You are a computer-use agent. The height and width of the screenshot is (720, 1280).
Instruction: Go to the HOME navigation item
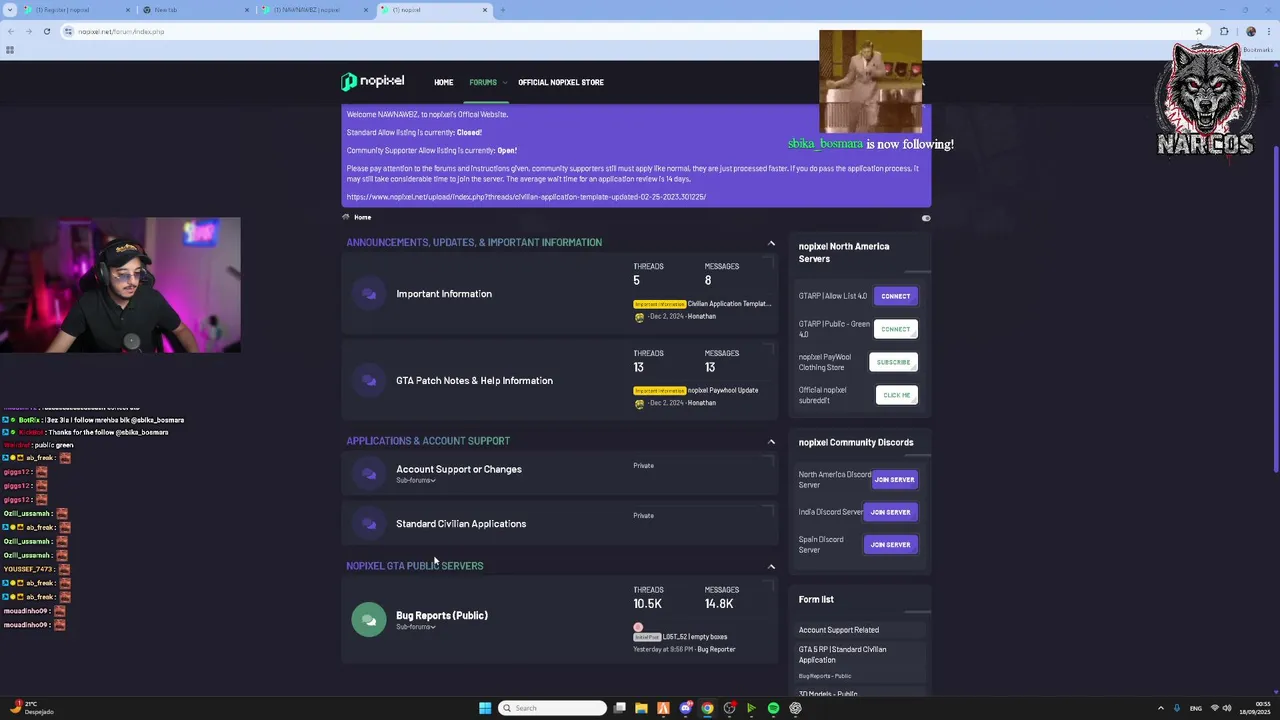coord(443,82)
